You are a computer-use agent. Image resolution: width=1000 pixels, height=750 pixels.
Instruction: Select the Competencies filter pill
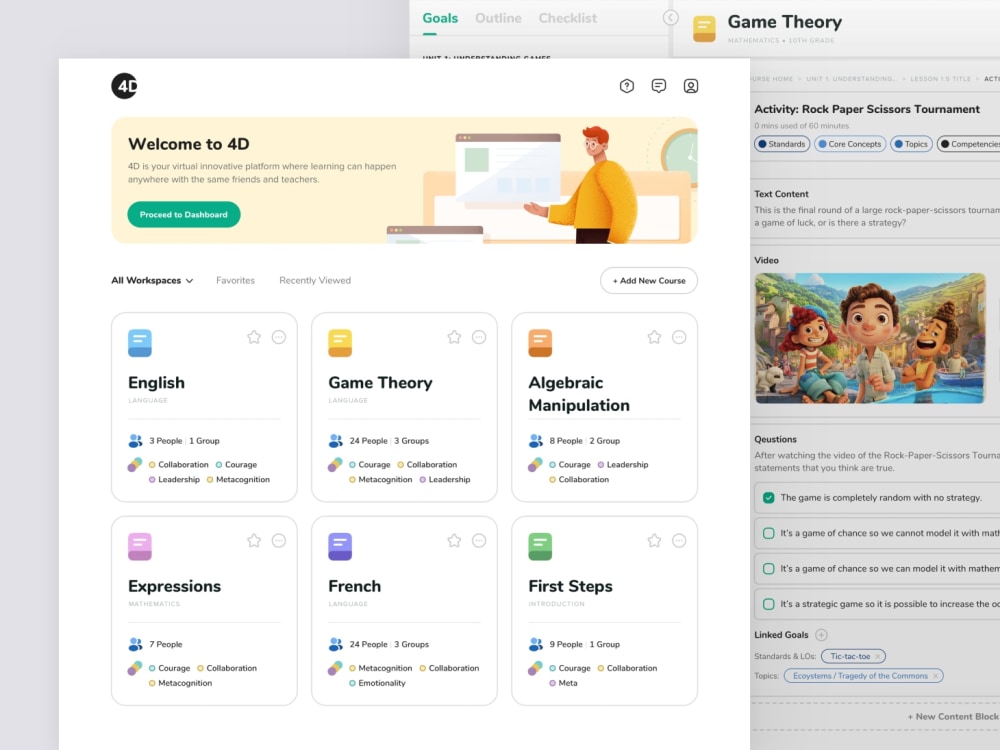click(x=968, y=144)
